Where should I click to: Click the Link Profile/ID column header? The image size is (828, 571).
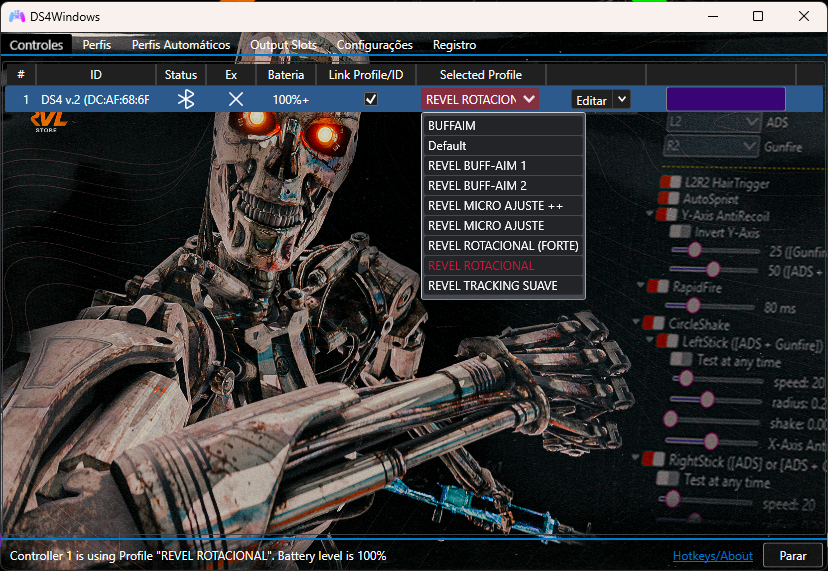click(x=366, y=74)
